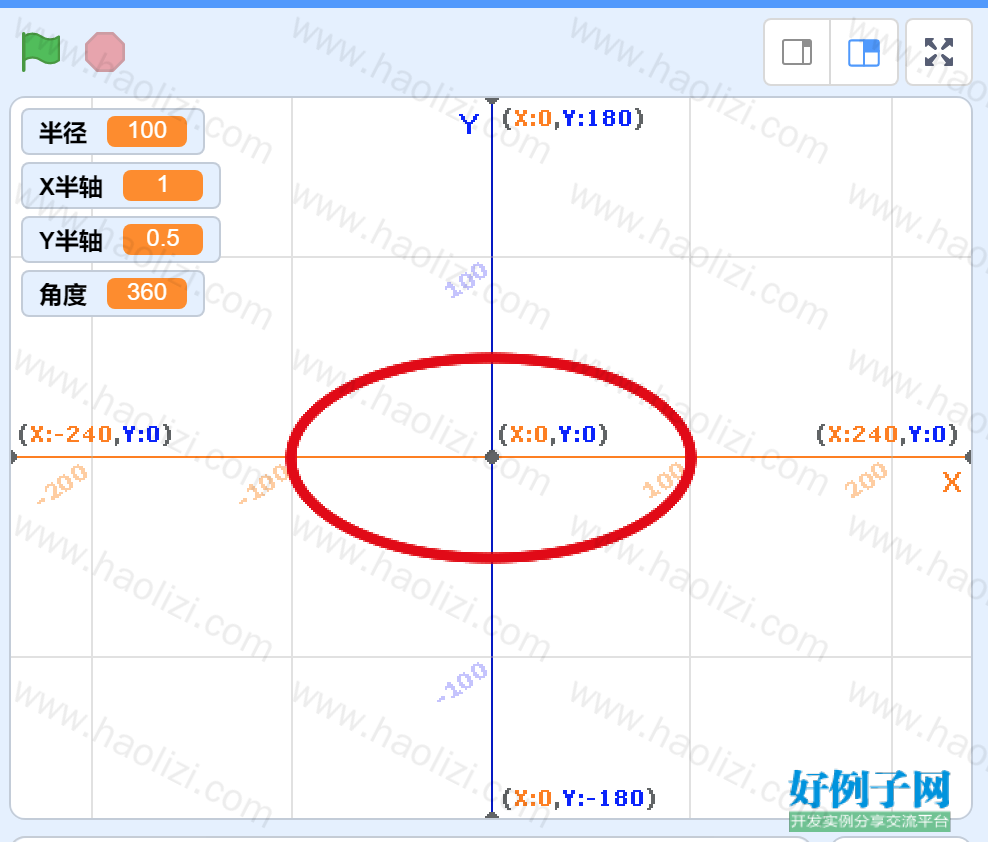Screen dimensions: 988x842
Task: Click the green flag to run
Action: 40,52
